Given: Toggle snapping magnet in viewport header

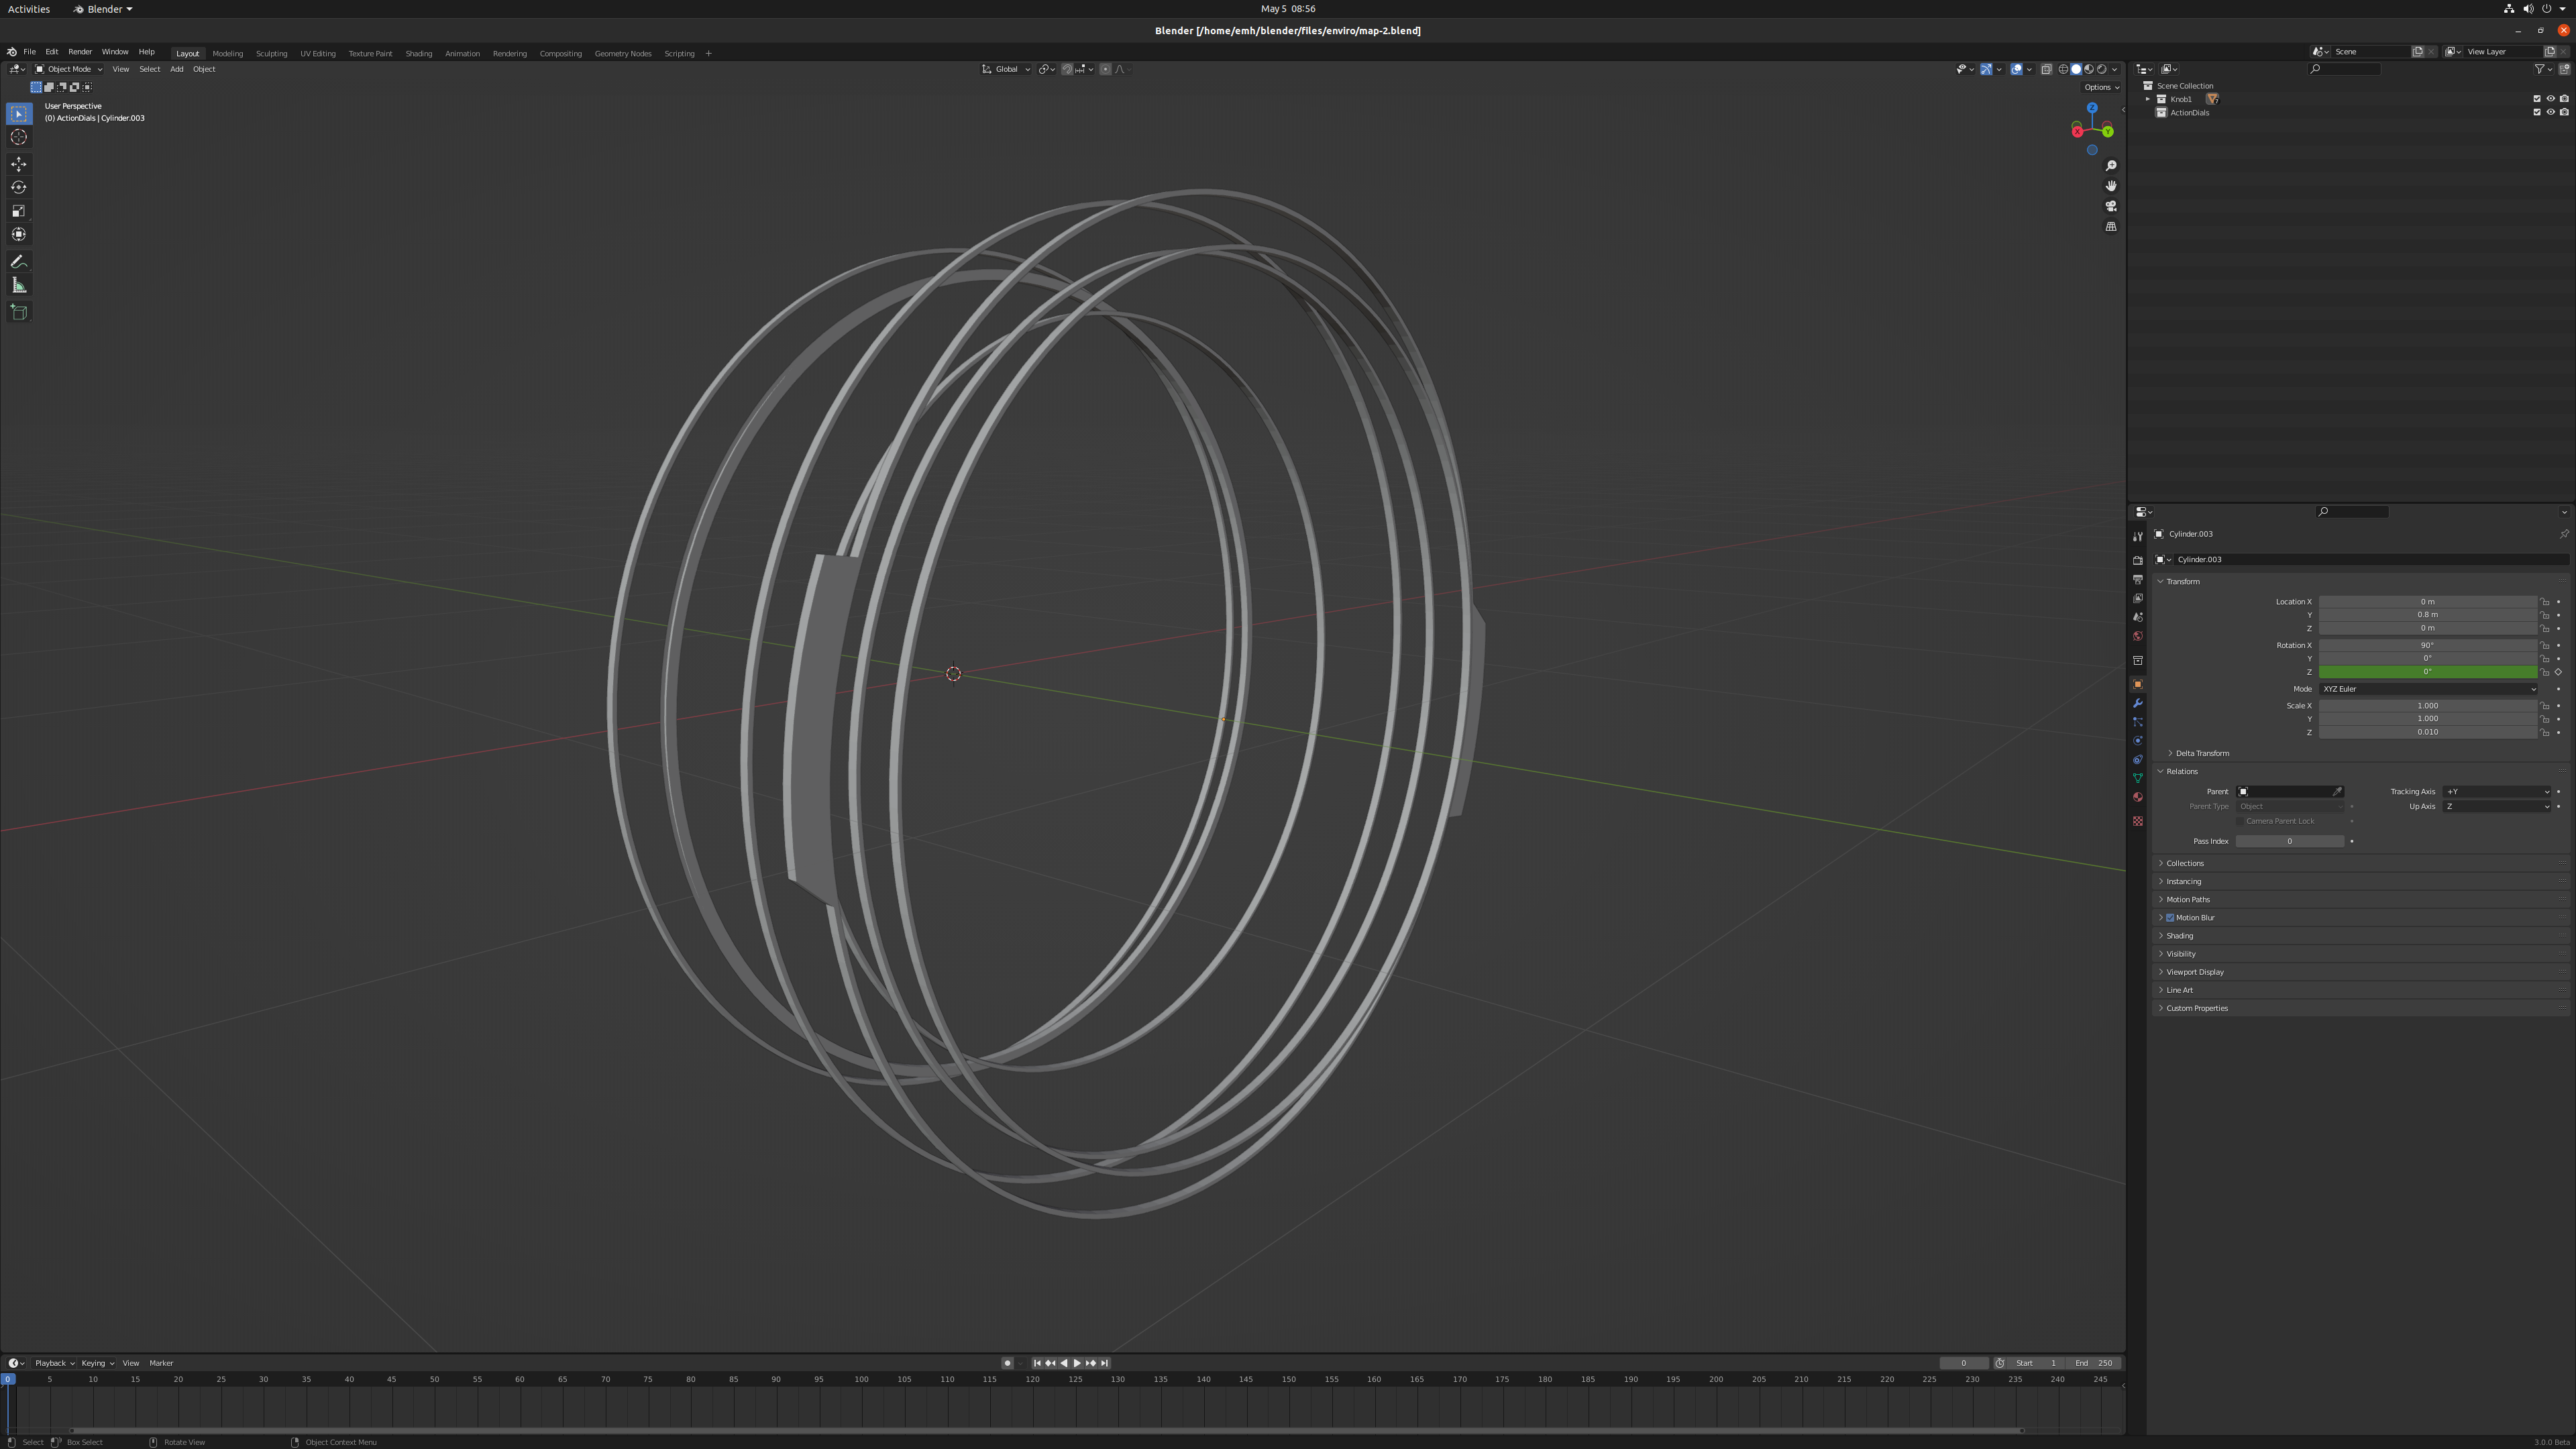Looking at the screenshot, I should pos(1067,69).
